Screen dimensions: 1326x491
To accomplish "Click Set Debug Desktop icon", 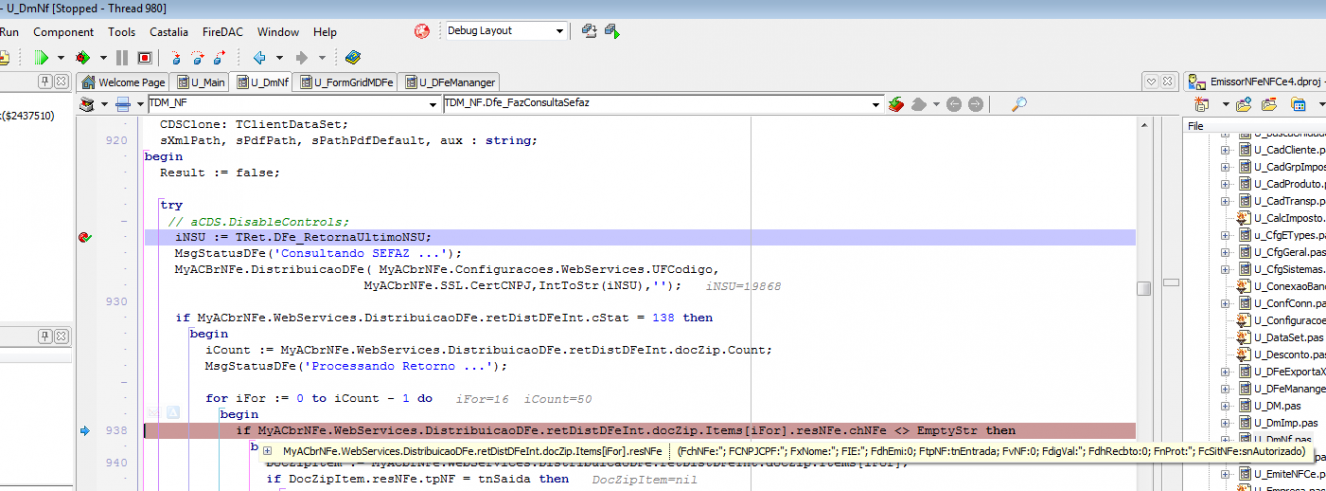I will (611, 31).
